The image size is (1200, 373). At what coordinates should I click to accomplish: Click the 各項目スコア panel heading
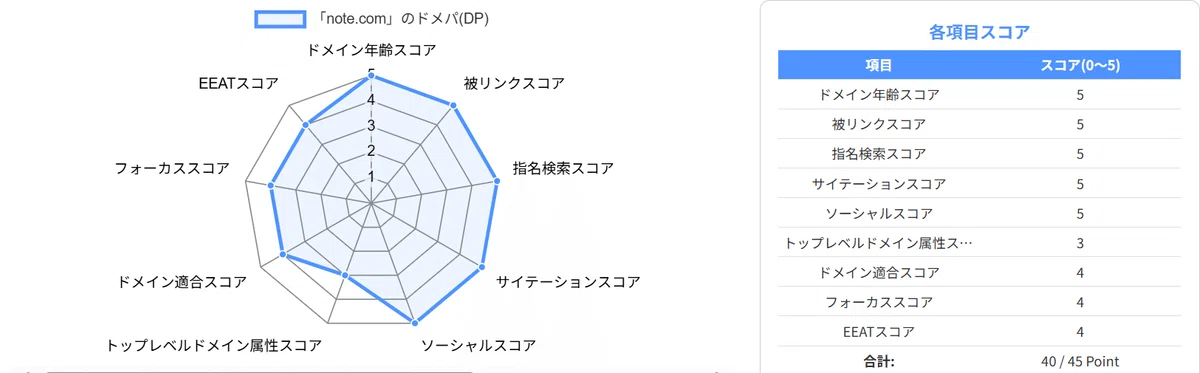click(979, 32)
